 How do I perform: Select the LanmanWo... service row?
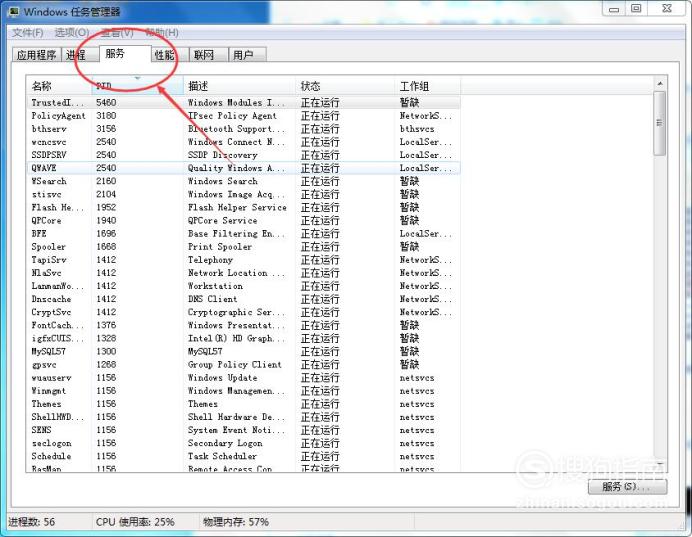coord(243,286)
